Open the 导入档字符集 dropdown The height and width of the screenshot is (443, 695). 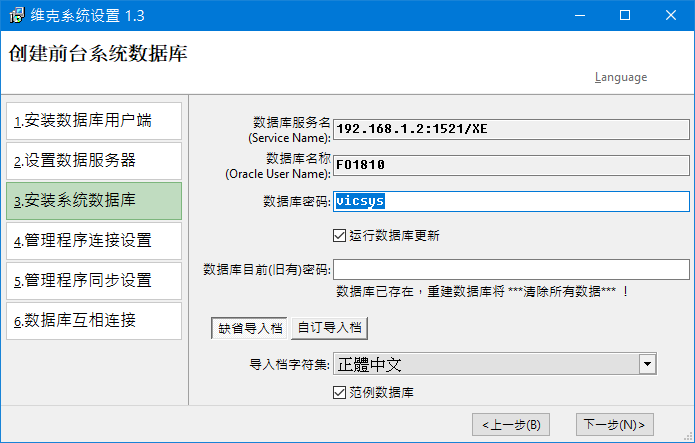pos(648,364)
